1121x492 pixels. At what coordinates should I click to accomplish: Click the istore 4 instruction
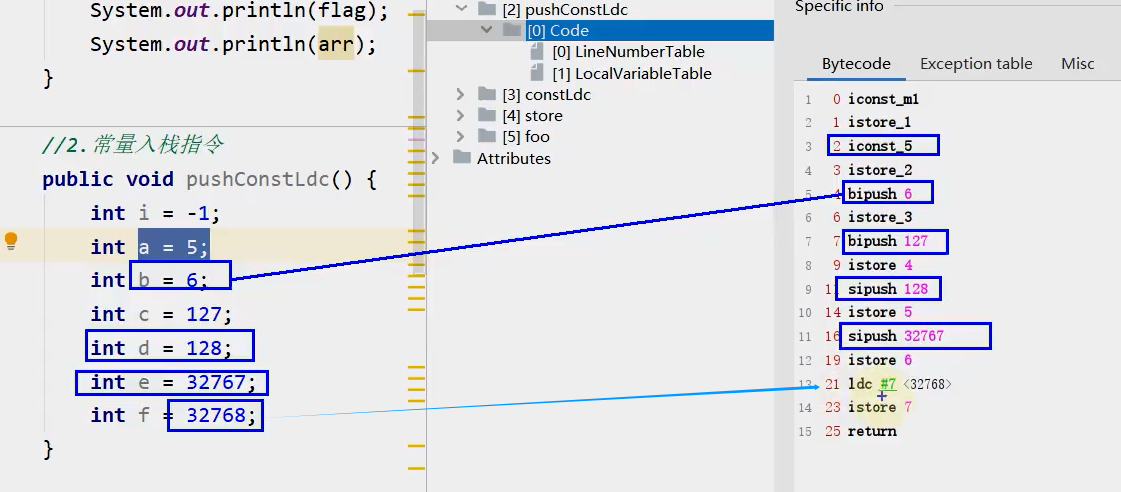tap(880, 265)
